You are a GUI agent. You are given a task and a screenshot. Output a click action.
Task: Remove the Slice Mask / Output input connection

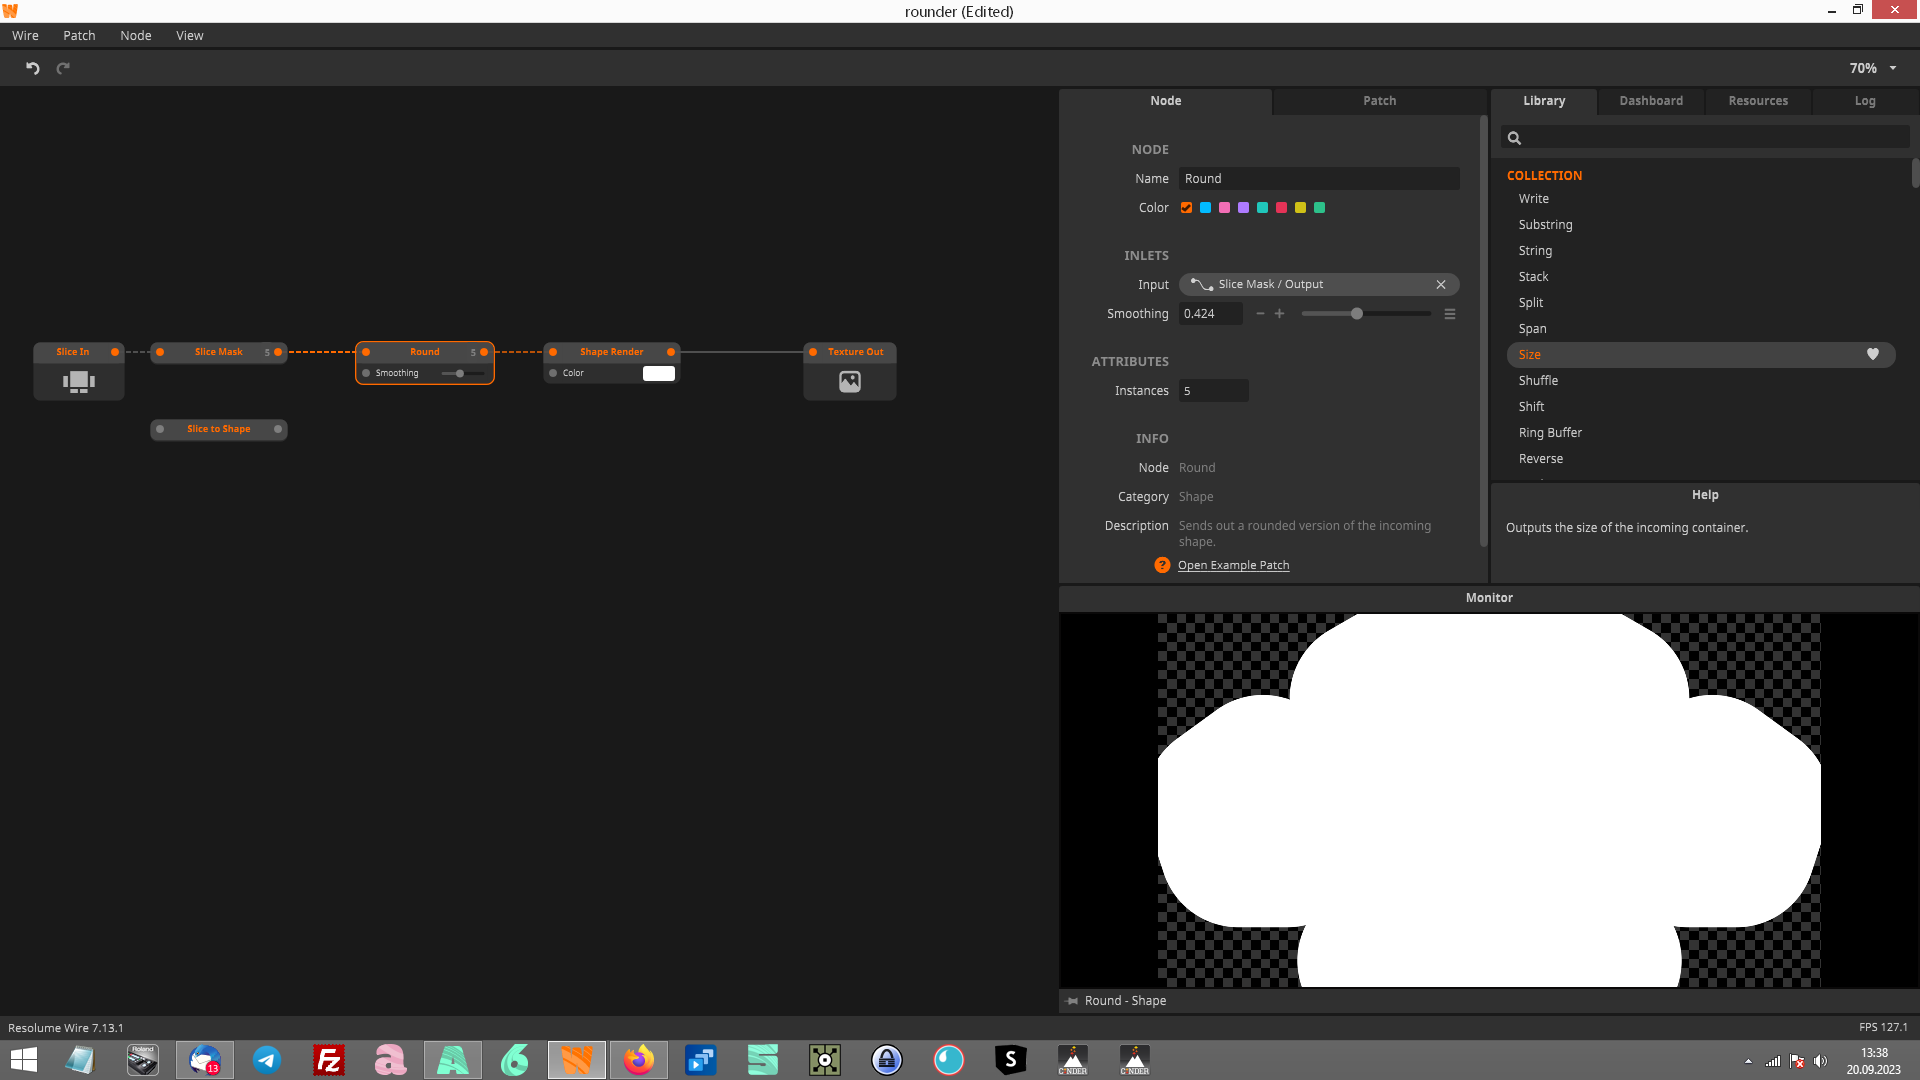click(1441, 285)
